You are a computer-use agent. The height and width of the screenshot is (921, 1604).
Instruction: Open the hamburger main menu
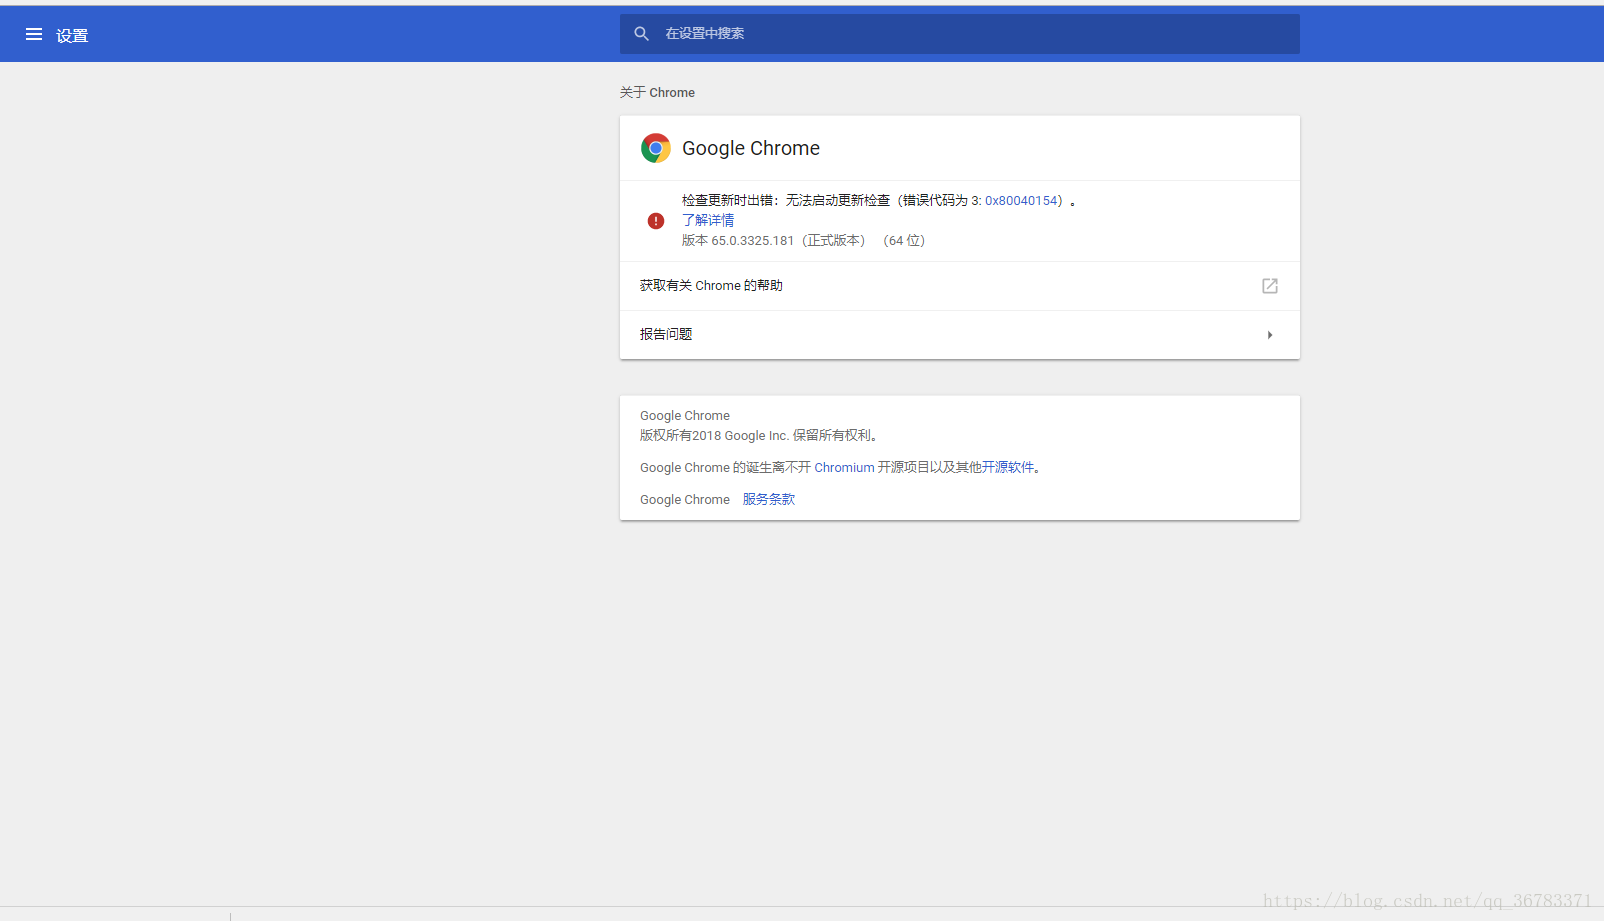34,34
